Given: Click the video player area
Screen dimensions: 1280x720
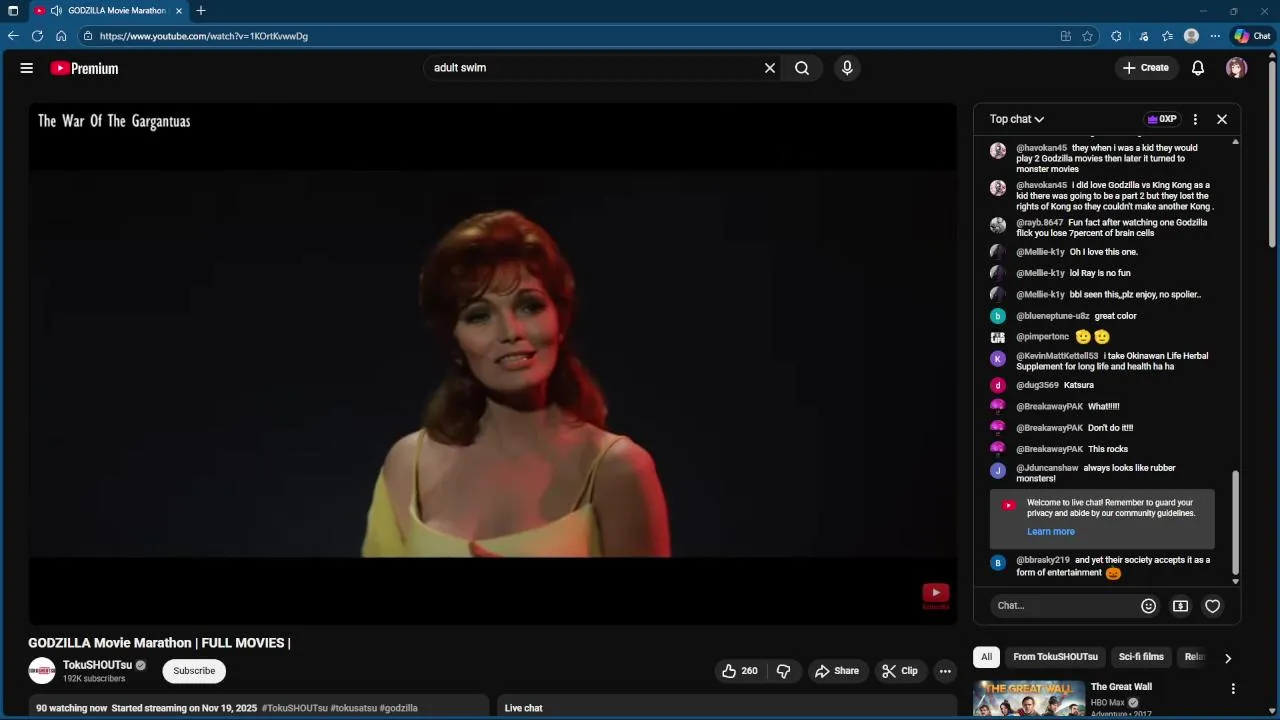Looking at the screenshot, I should 493,364.
